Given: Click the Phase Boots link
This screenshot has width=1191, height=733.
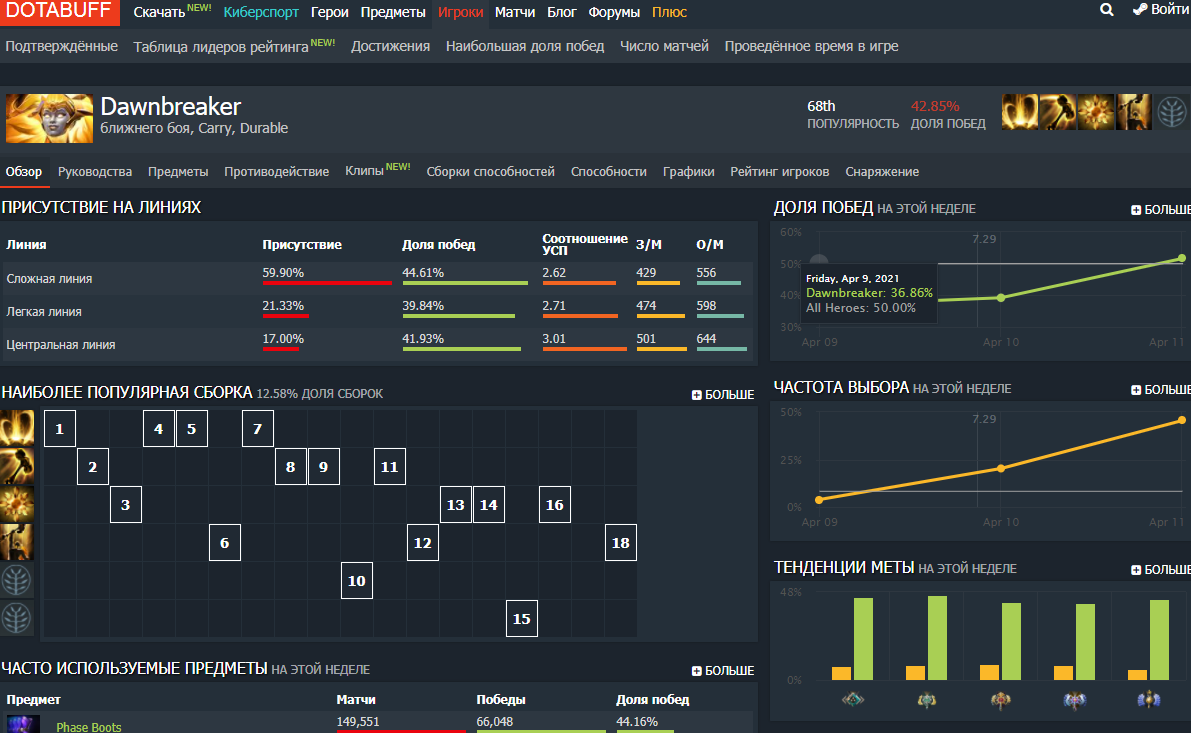Looking at the screenshot, I should coord(89,727).
